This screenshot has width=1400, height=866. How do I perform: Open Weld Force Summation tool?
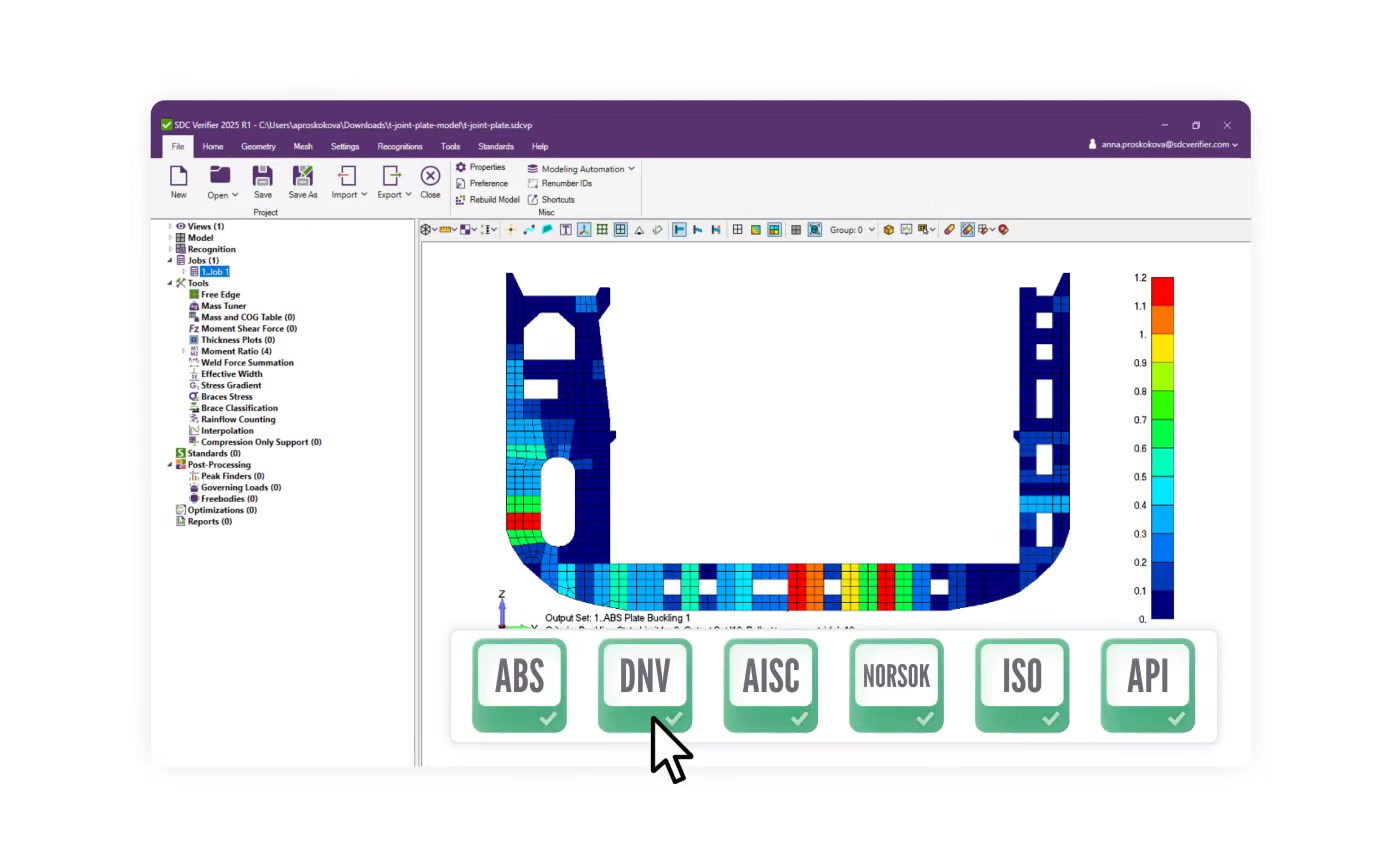point(241,363)
